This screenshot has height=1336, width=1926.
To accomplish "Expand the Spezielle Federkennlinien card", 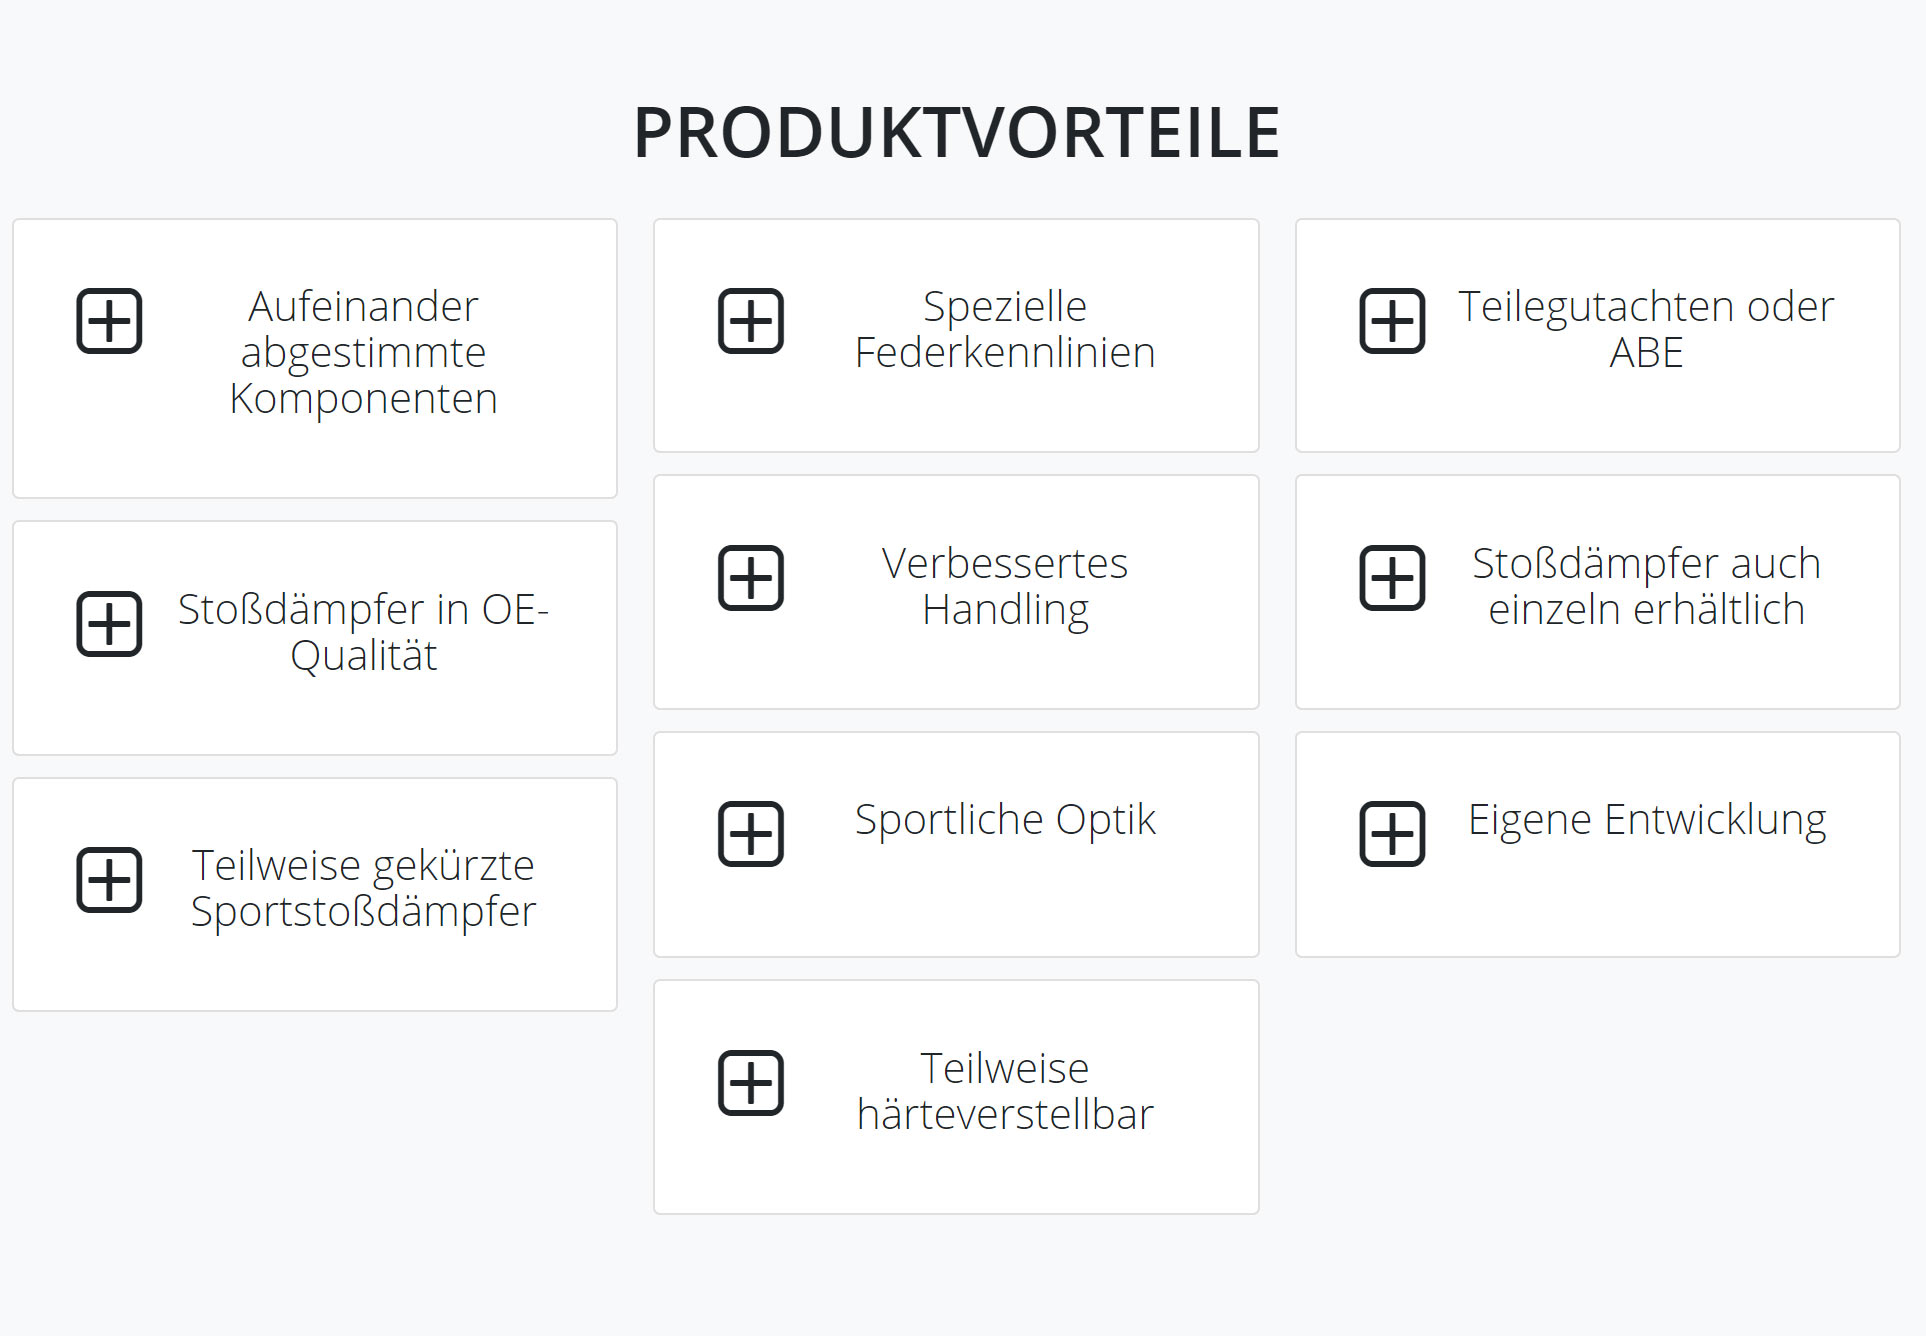I will (1004, 329).
